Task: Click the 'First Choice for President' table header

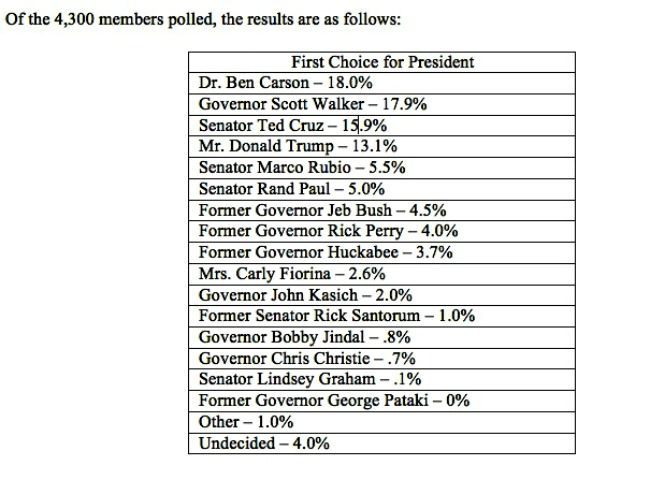Action: click(382, 62)
